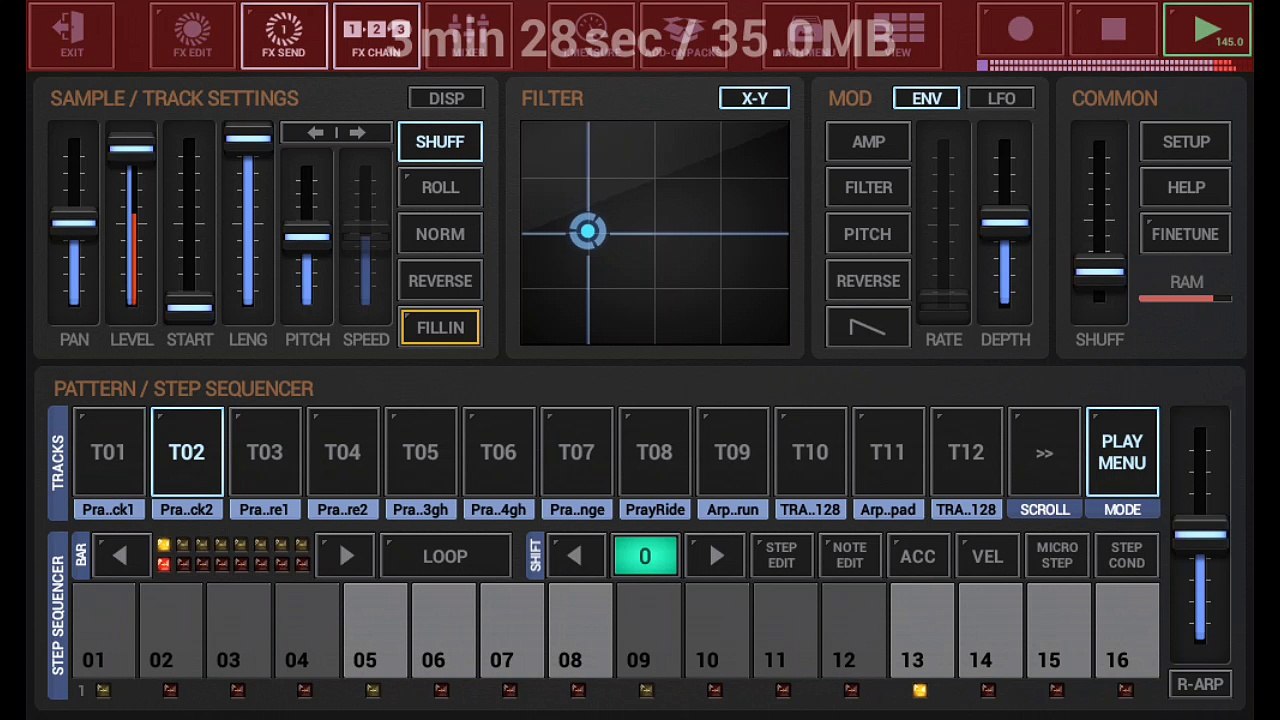1280x720 pixels.
Task: Click the R-ARP button
Action: pos(1200,685)
